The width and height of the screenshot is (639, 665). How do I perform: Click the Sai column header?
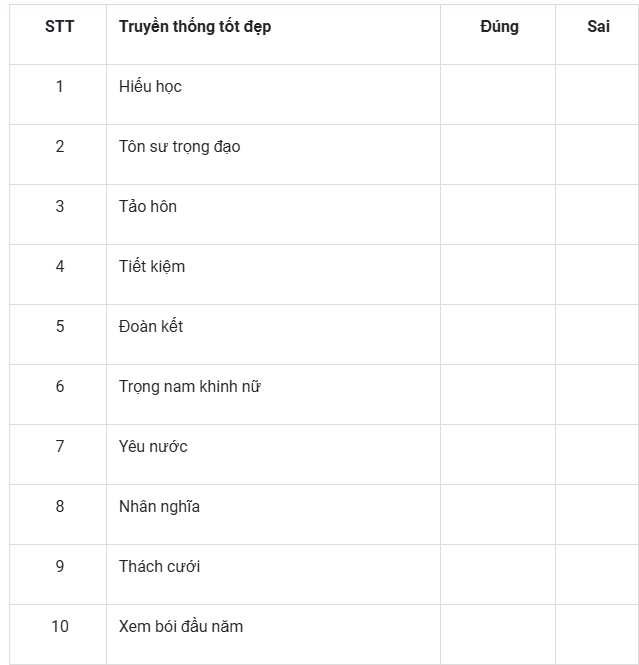(x=597, y=35)
